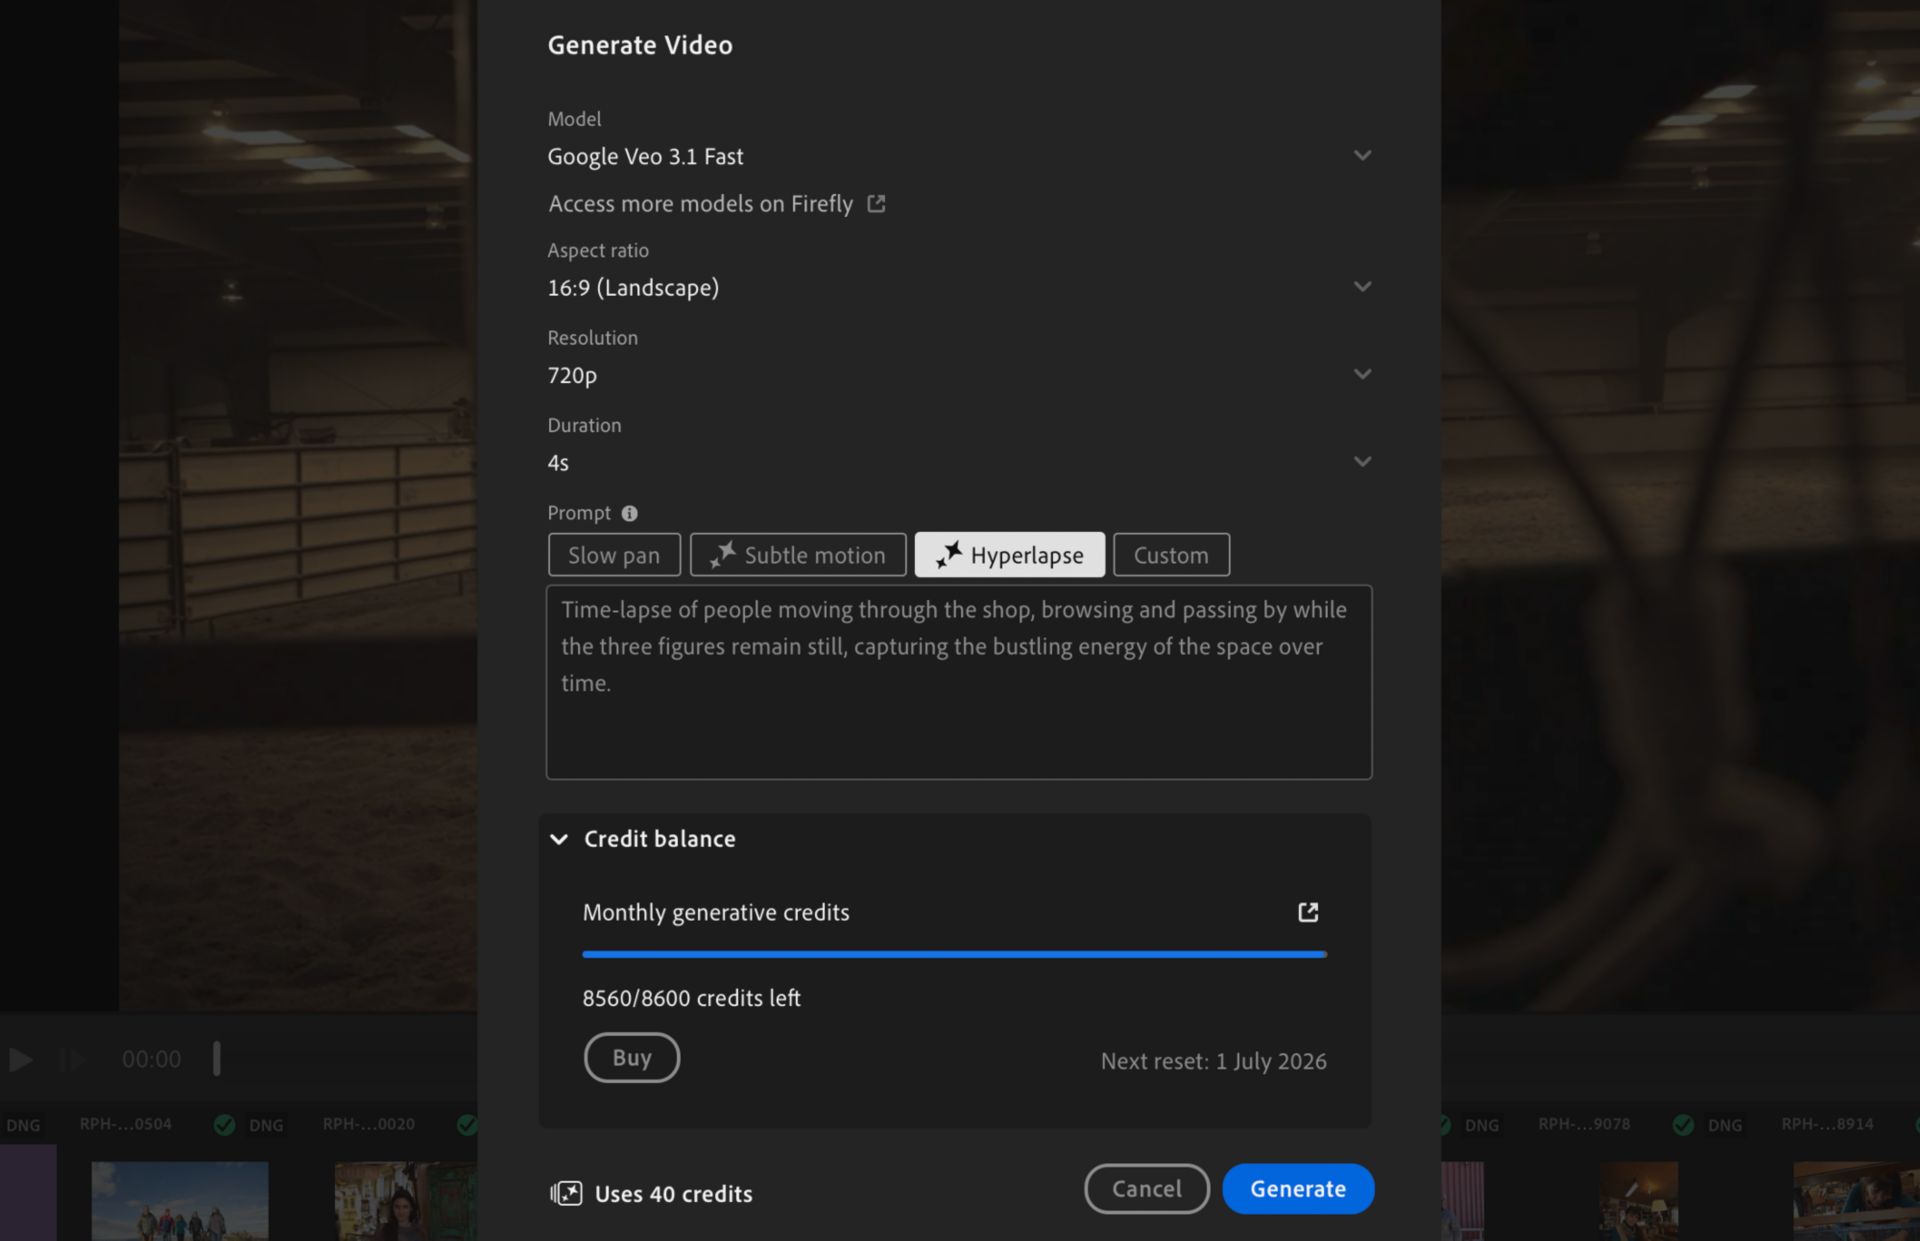Open the Duration 4s dropdown

click(x=959, y=462)
